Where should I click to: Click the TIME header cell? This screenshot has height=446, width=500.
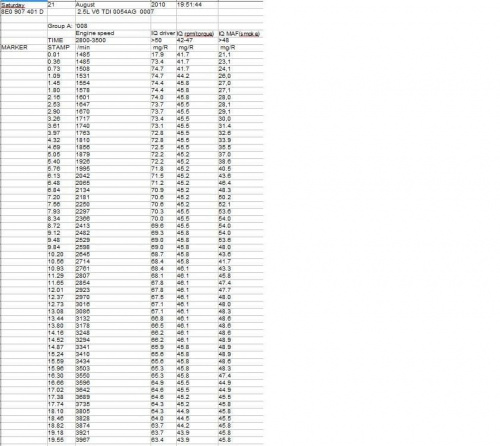pos(61,40)
